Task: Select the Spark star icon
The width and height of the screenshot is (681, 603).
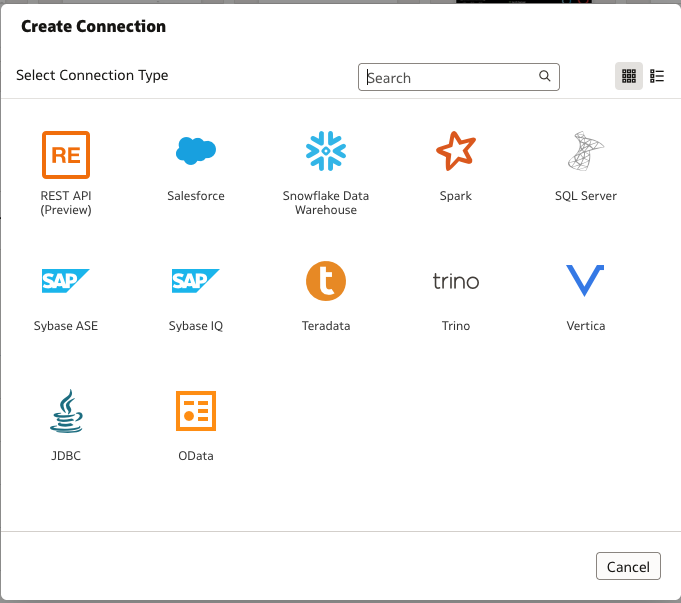Action: pyautogui.click(x=456, y=151)
